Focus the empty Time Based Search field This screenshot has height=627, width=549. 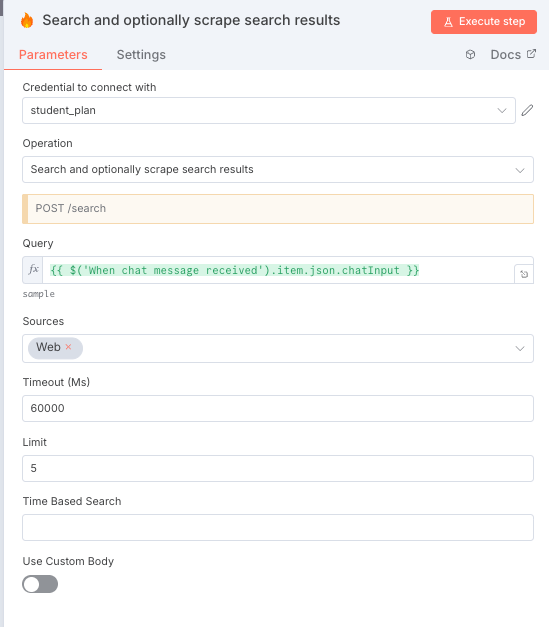pos(278,527)
